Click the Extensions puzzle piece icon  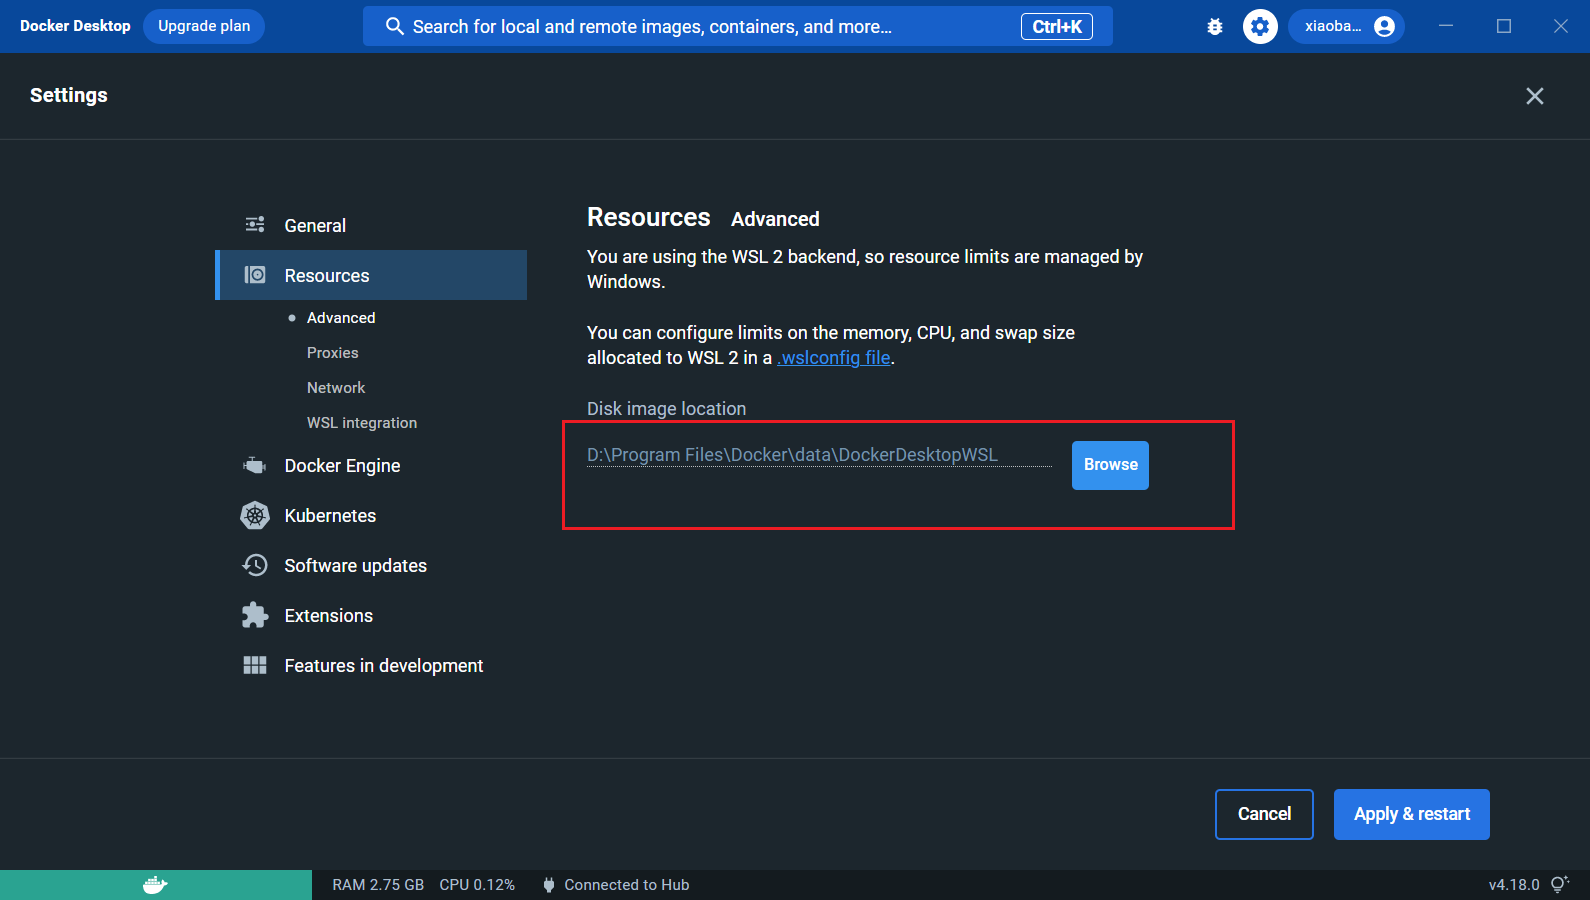coord(255,615)
